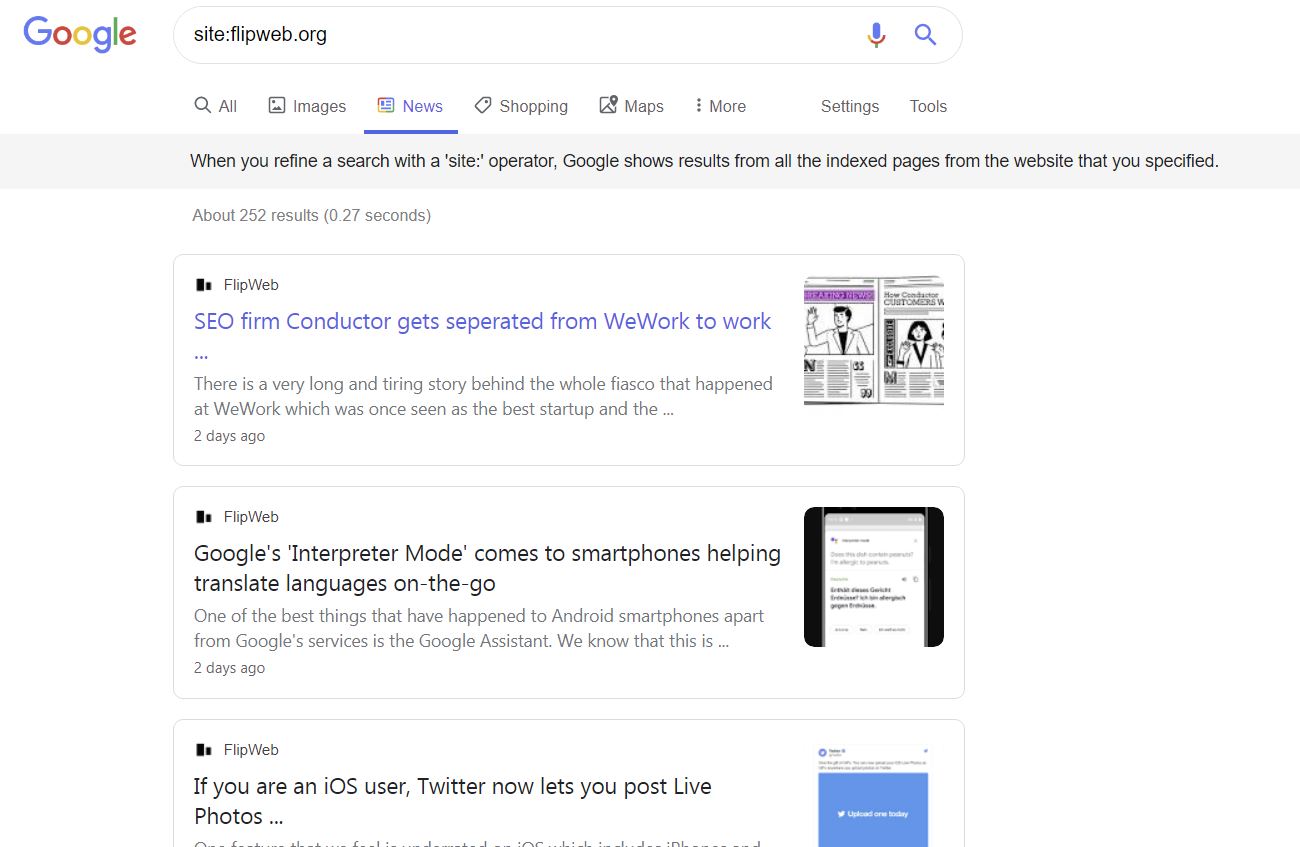Go to the Maps tab
1300x847 pixels.
[x=631, y=106]
